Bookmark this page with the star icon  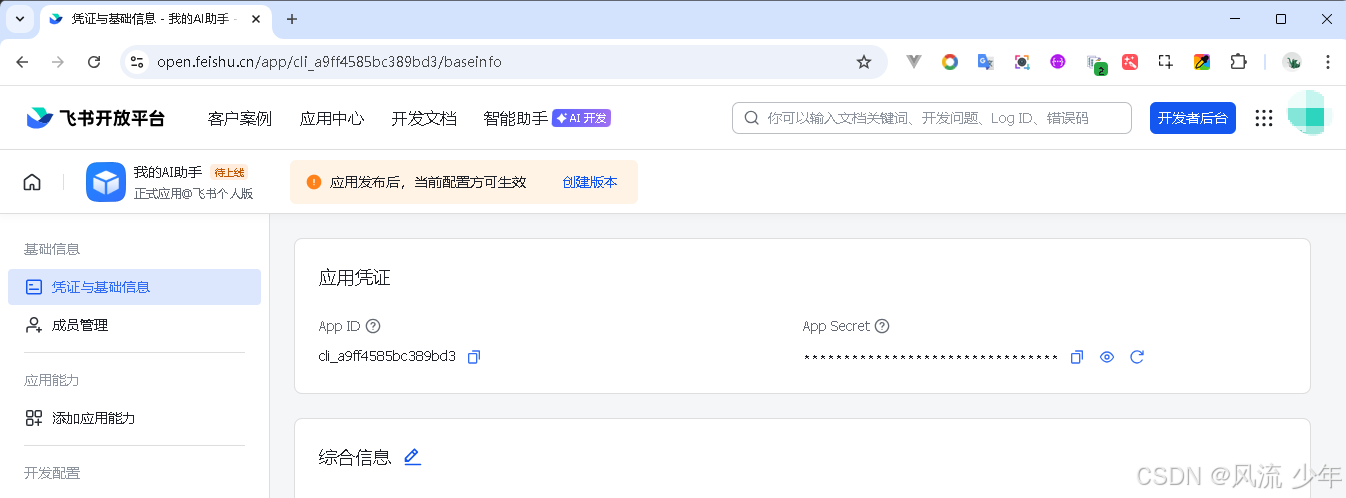pyautogui.click(x=864, y=62)
